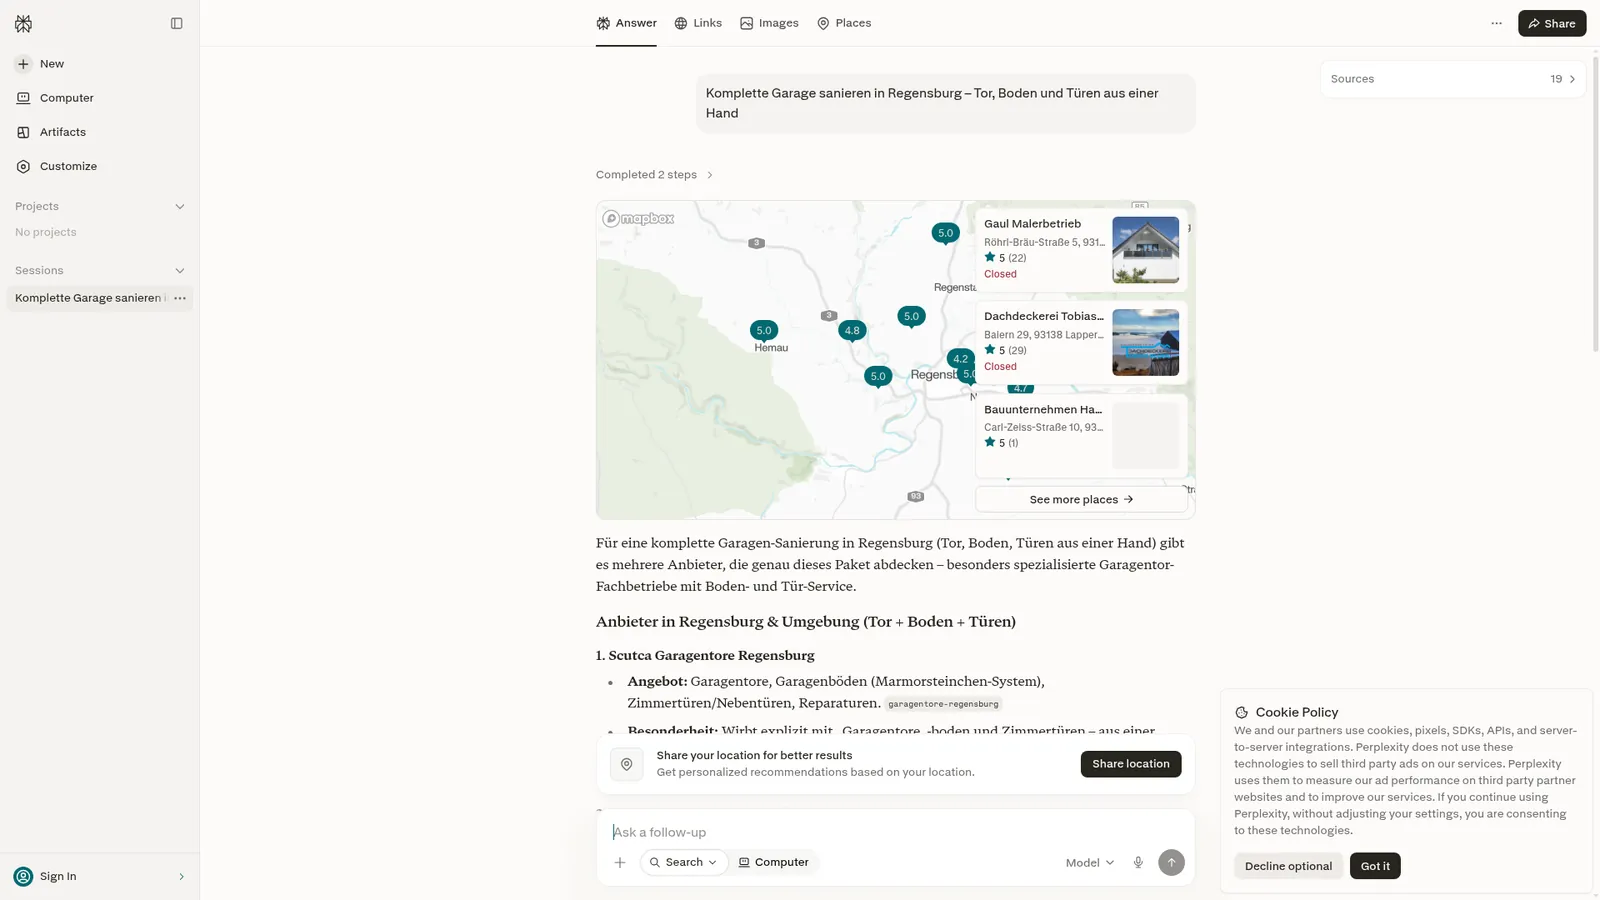Open Bauunternehmen Ha... place card
Viewport: 1600px width, 900px height.
click(x=1081, y=435)
